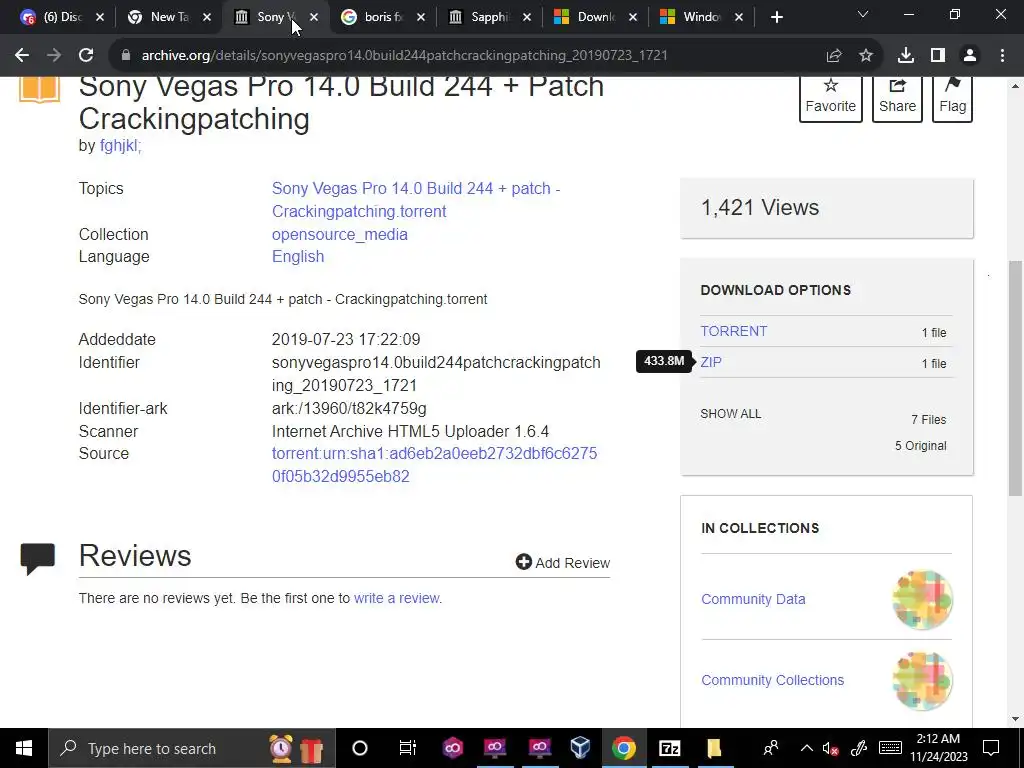Click the scrollbar down arrow
The width and height of the screenshot is (1024, 768).
click(x=1015, y=720)
